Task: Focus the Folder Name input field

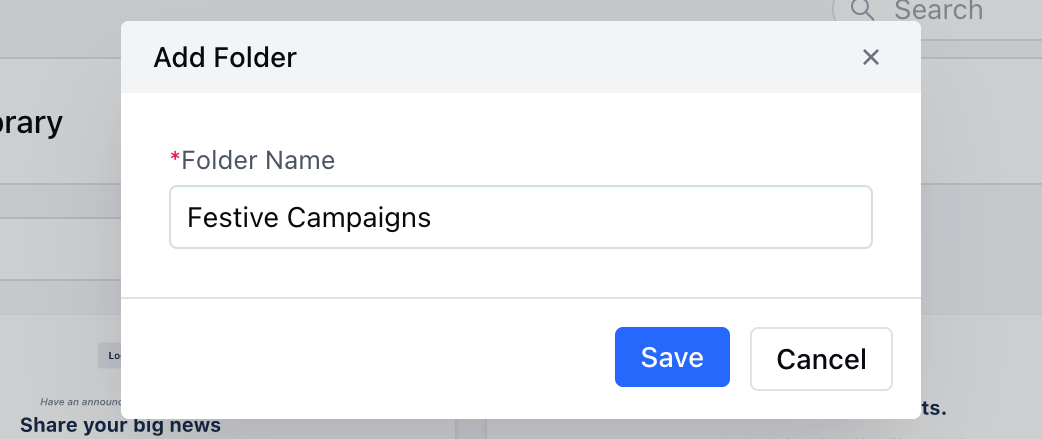Action: 520,217
